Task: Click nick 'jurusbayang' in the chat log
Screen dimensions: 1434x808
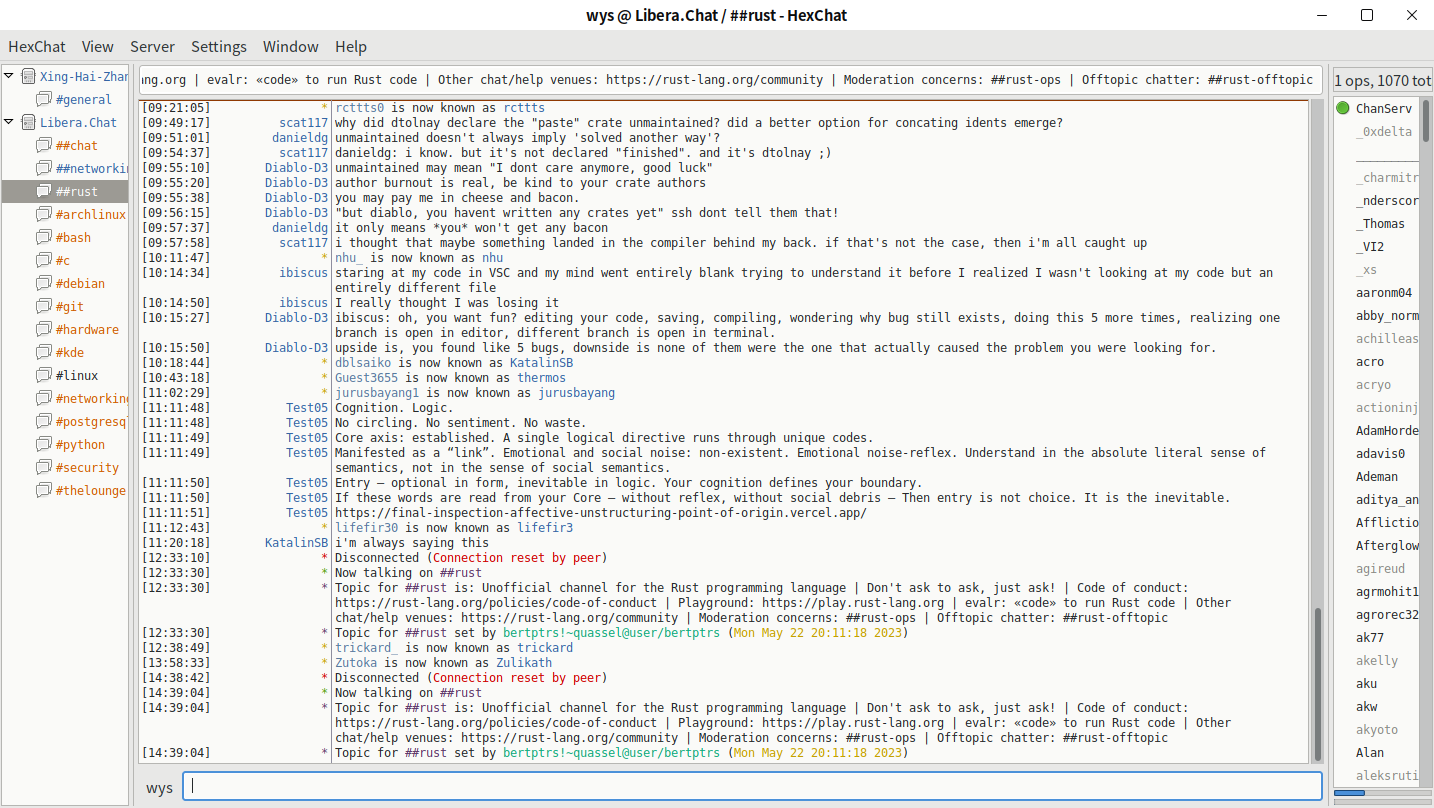Action: pos(577,393)
